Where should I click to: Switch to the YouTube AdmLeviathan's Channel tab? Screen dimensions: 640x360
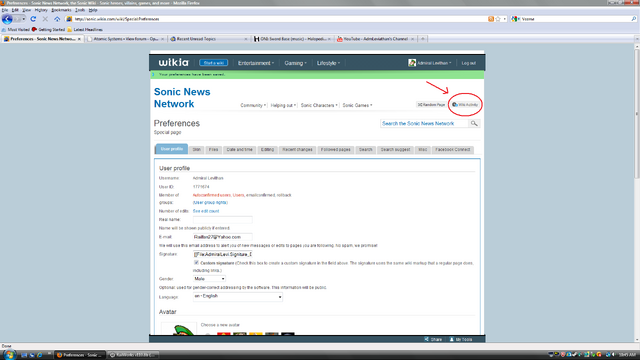click(376, 39)
